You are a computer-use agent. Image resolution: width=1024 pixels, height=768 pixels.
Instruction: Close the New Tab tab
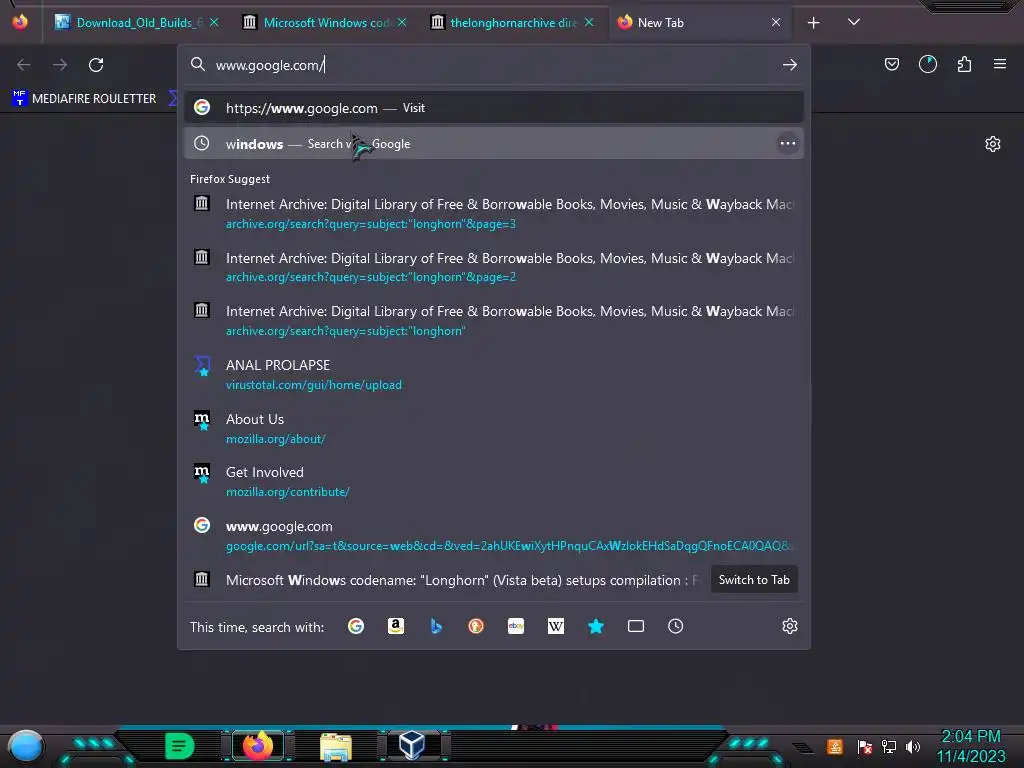point(776,22)
